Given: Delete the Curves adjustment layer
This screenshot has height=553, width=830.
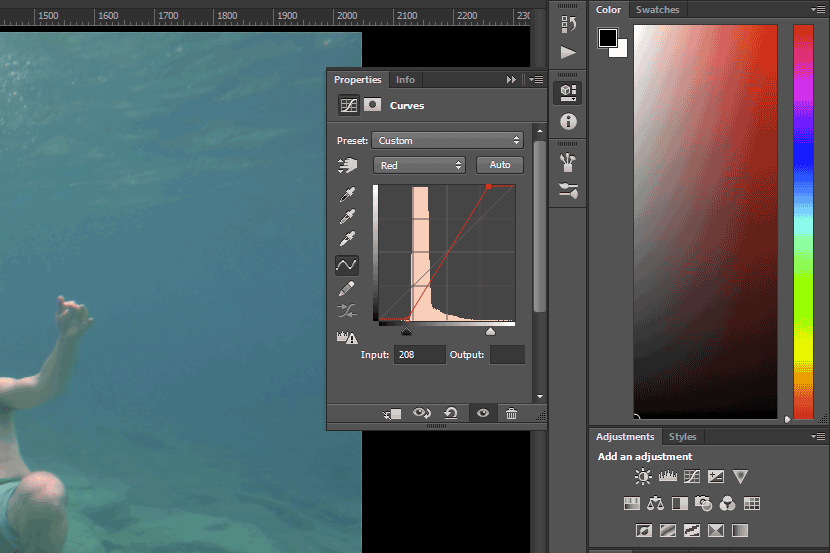Looking at the screenshot, I should click(511, 413).
